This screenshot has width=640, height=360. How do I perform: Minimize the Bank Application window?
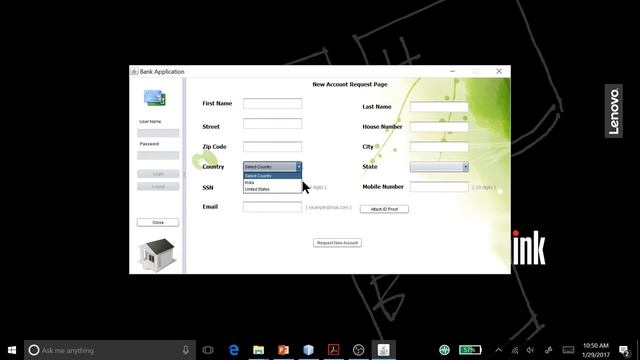click(452, 71)
